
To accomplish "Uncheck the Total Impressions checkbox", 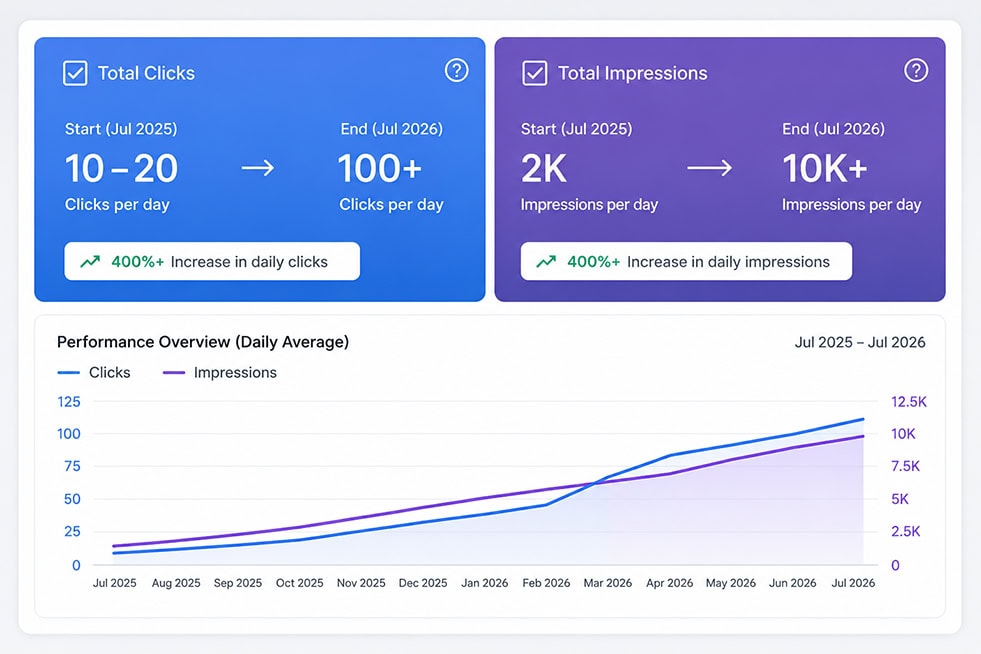I will 535,73.
